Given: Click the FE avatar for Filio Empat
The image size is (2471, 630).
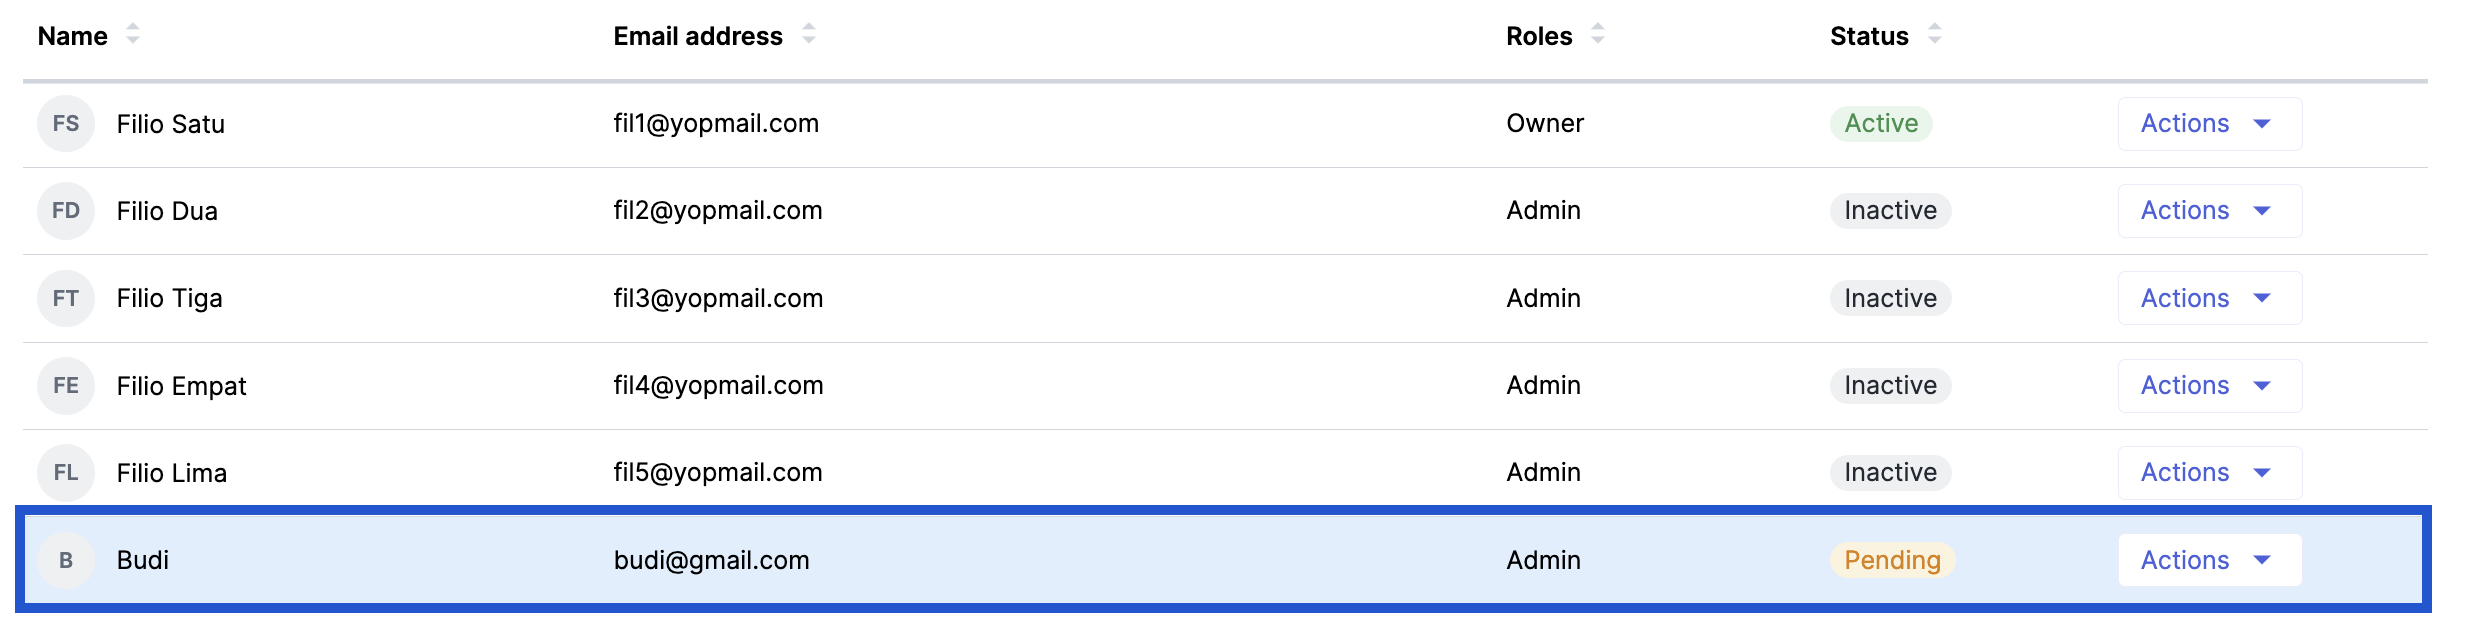Looking at the screenshot, I should 66,386.
